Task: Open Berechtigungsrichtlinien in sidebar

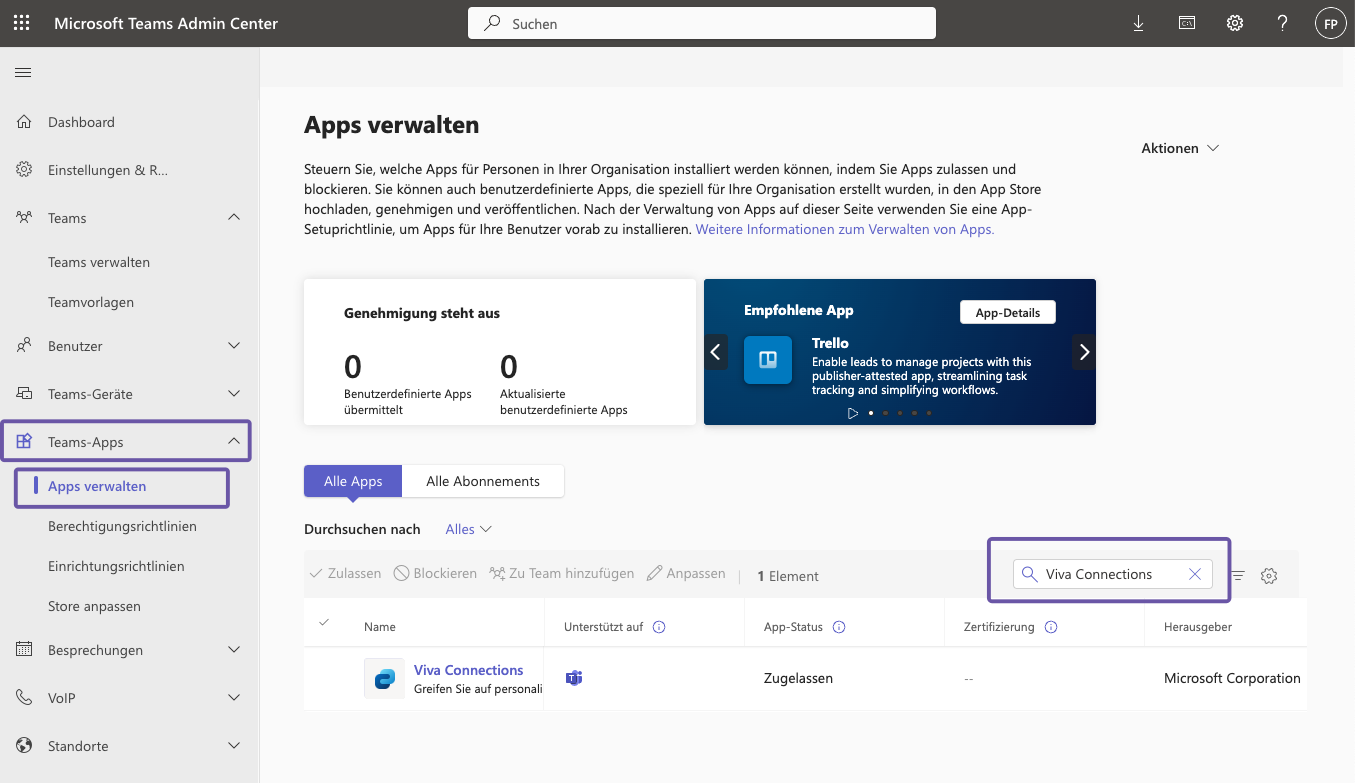Action: click(122, 526)
